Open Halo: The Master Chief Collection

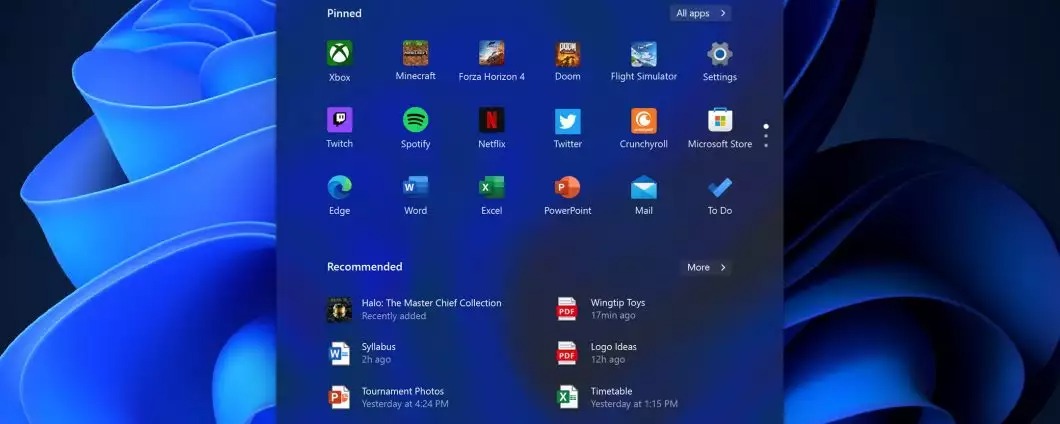click(x=430, y=309)
